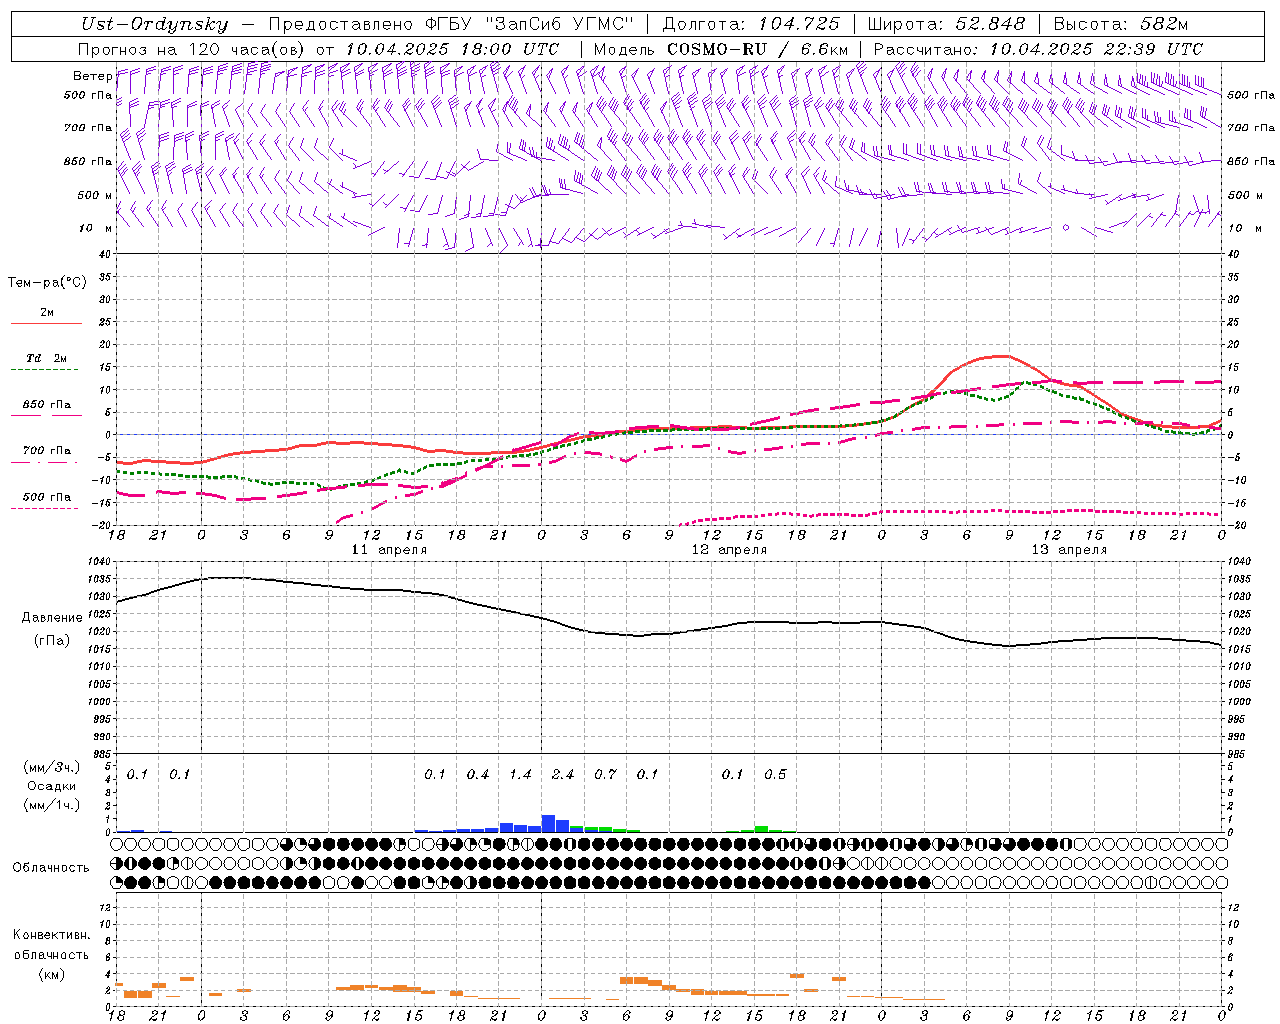Click the tallest blue precipitation bar

pyautogui.click(x=548, y=823)
